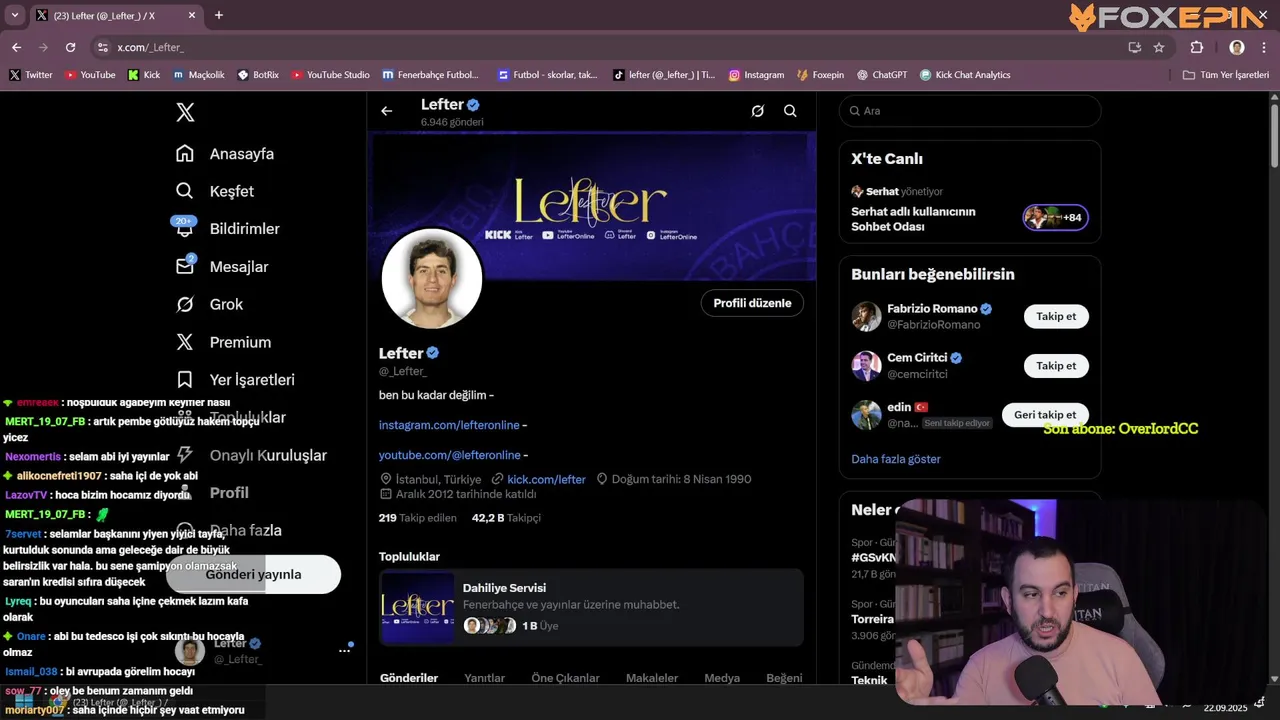Click the Lefter banner header image
Image resolution: width=1280 pixels, height=720 pixels.
tap(594, 206)
